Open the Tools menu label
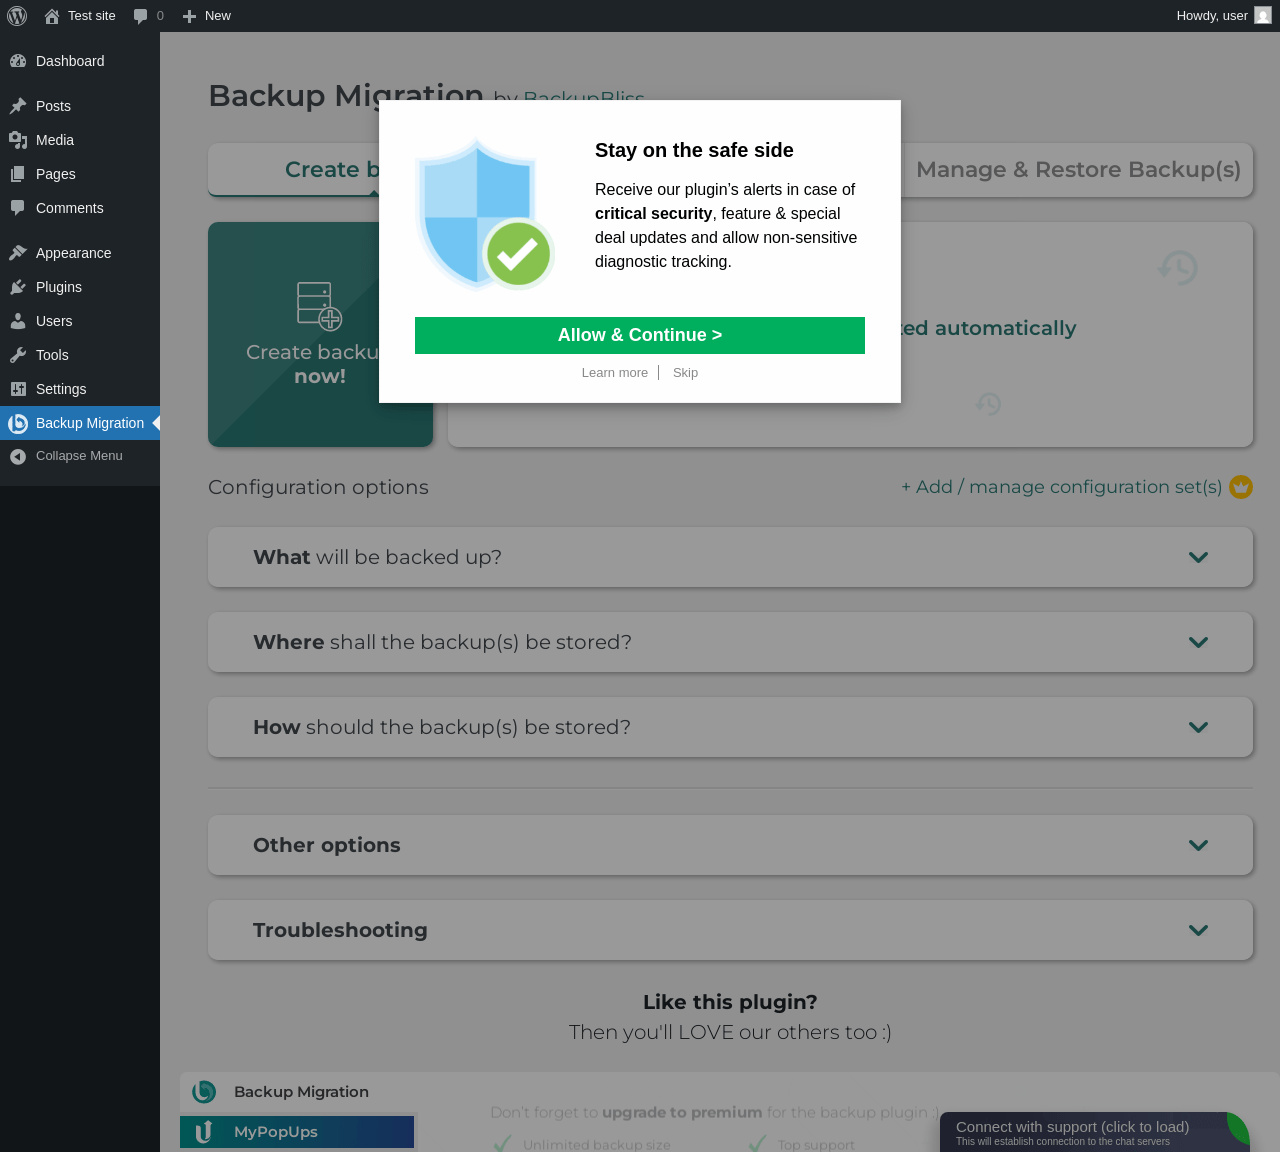This screenshot has height=1152, width=1280. (52, 355)
